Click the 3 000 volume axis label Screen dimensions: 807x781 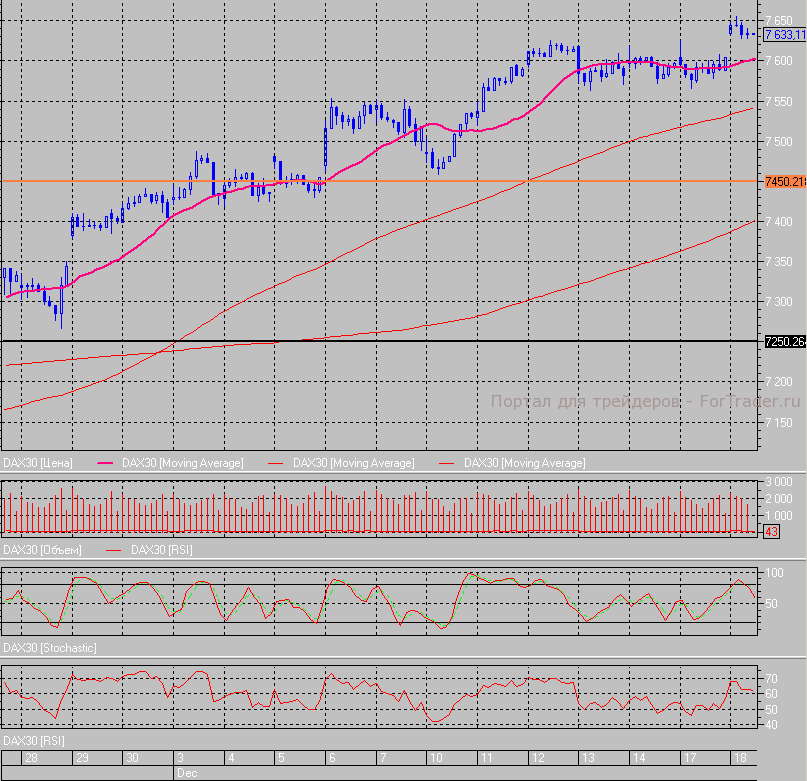779,482
